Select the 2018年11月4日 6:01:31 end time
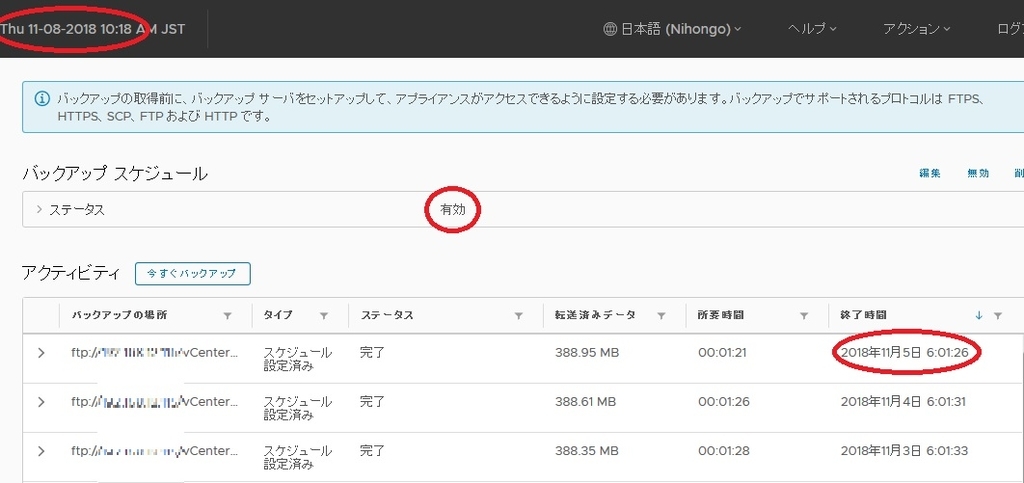This screenshot has height=483, width=1024. click(903, 402)
